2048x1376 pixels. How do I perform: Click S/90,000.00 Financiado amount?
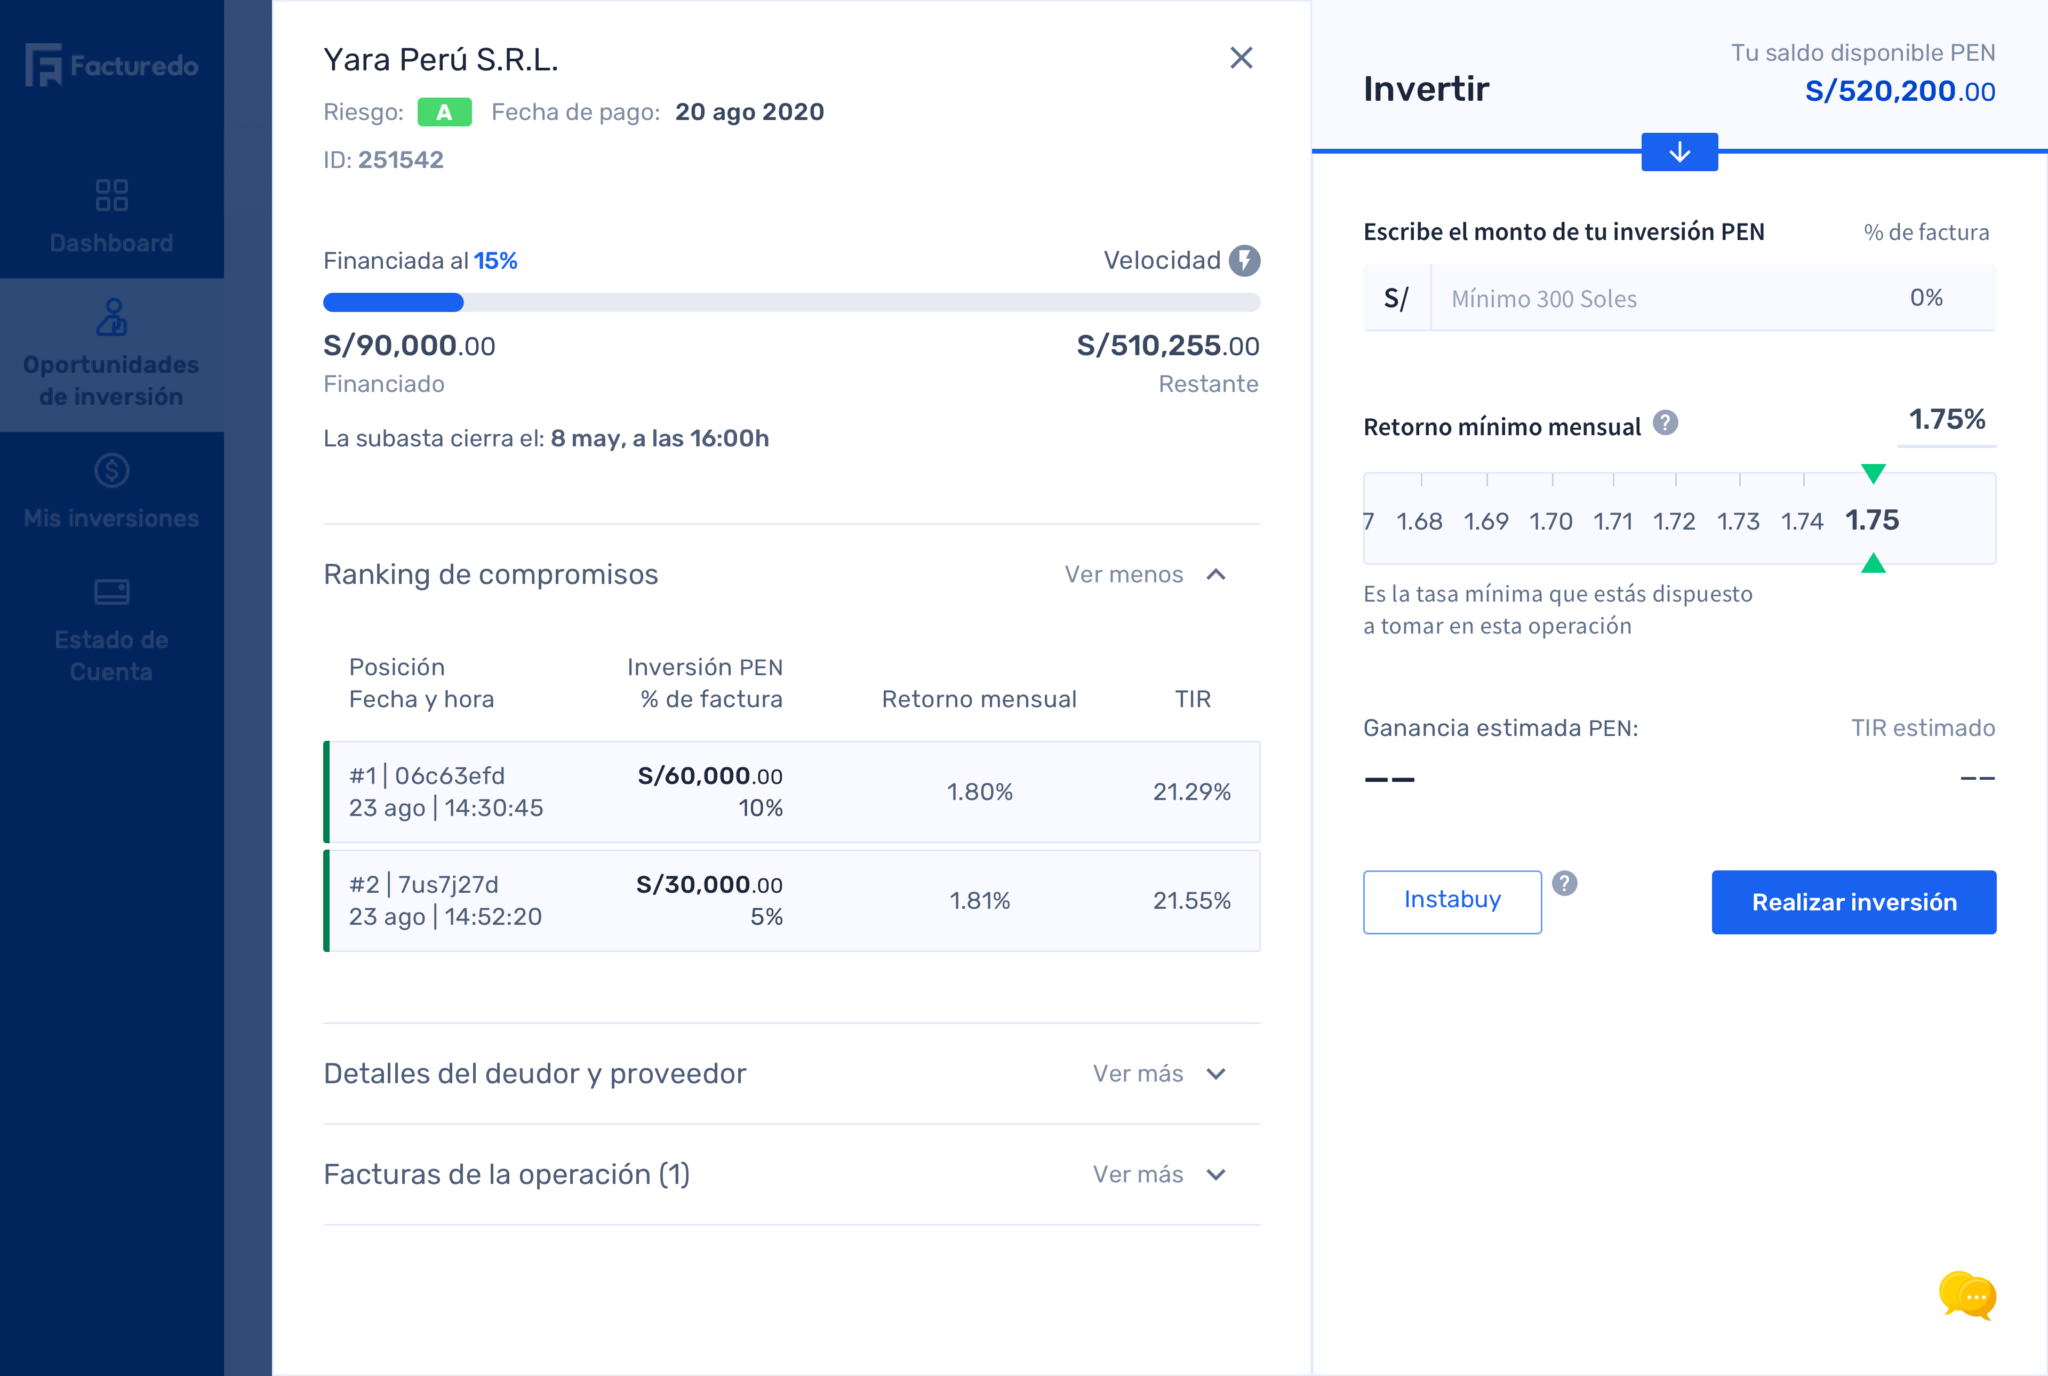409,346
